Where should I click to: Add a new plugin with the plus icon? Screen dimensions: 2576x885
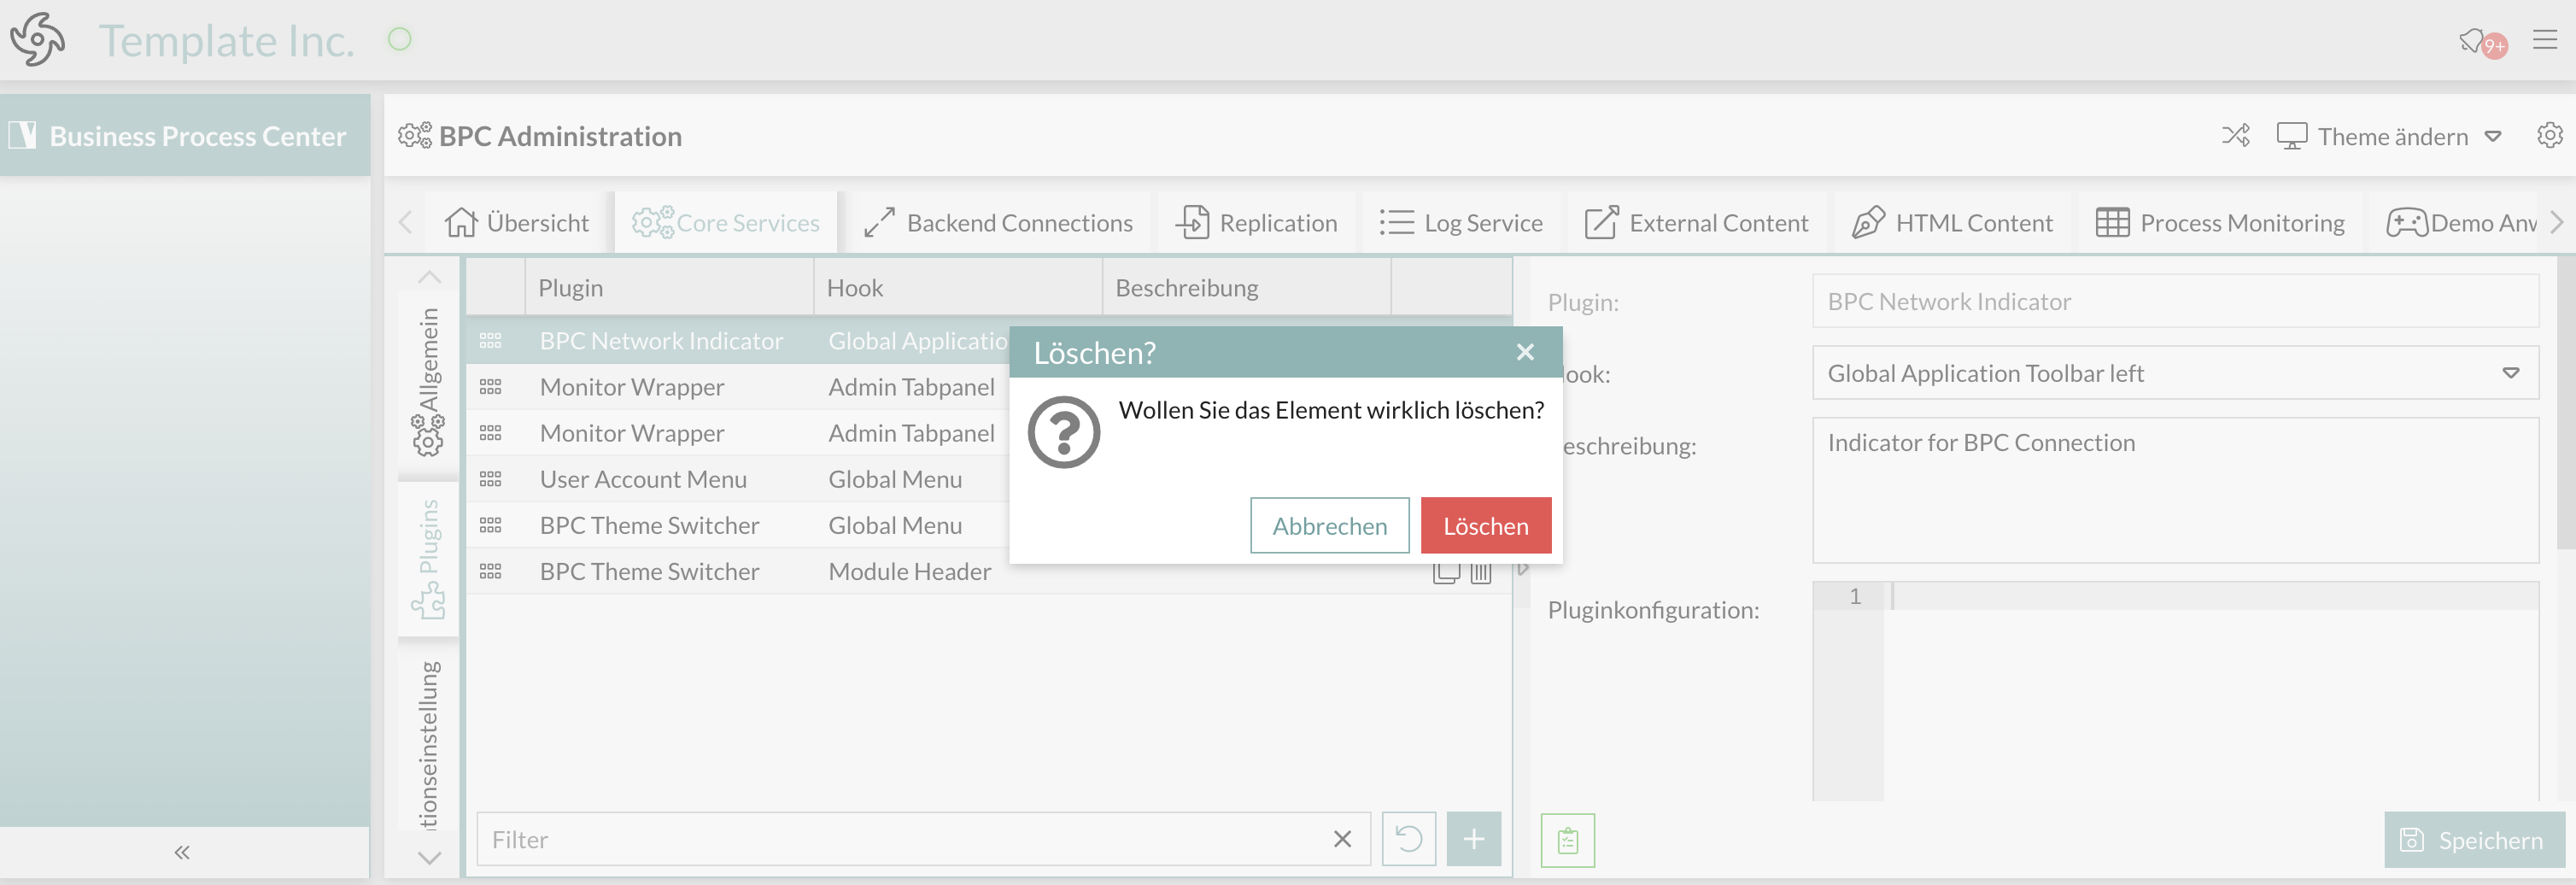pyautogui.click(x=1474, y=839)
